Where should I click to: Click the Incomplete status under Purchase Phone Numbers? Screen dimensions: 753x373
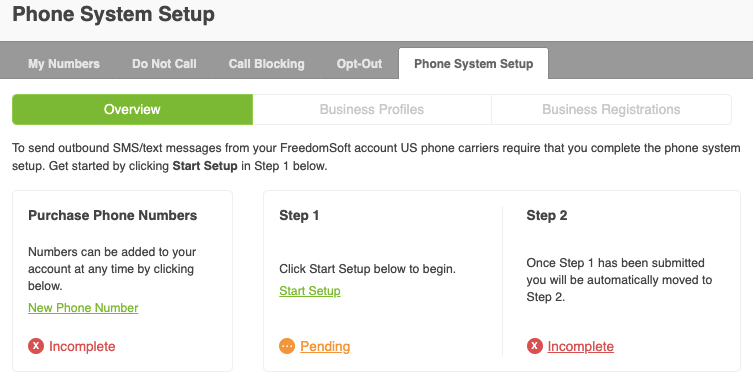[x=82, y=346]
